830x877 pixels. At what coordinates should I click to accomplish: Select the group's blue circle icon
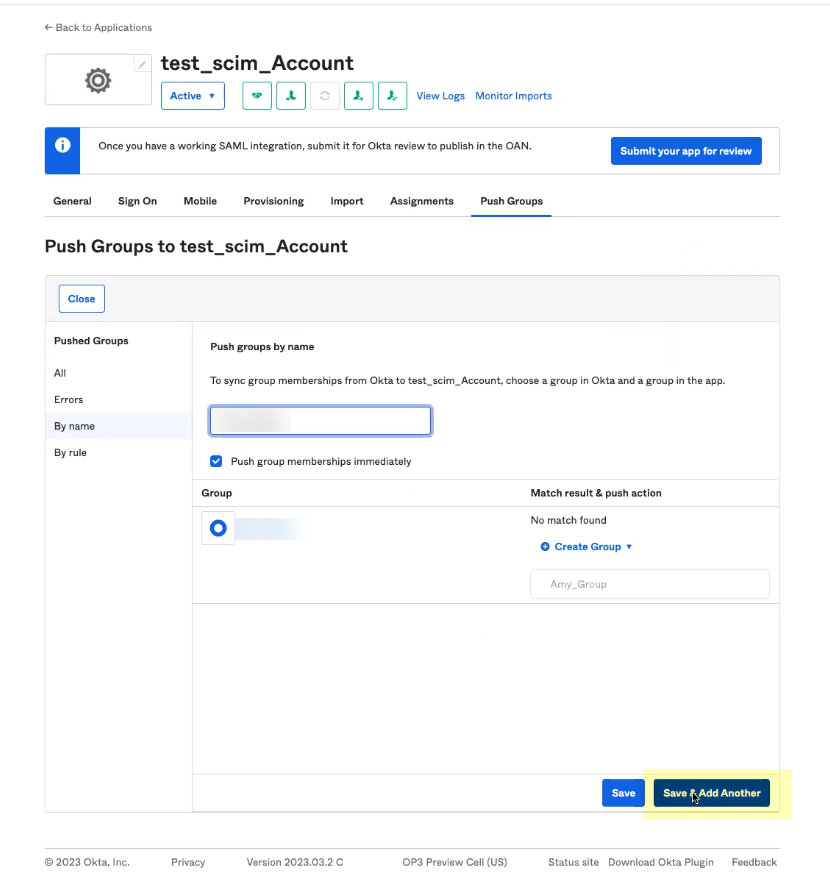pos(218,528)
